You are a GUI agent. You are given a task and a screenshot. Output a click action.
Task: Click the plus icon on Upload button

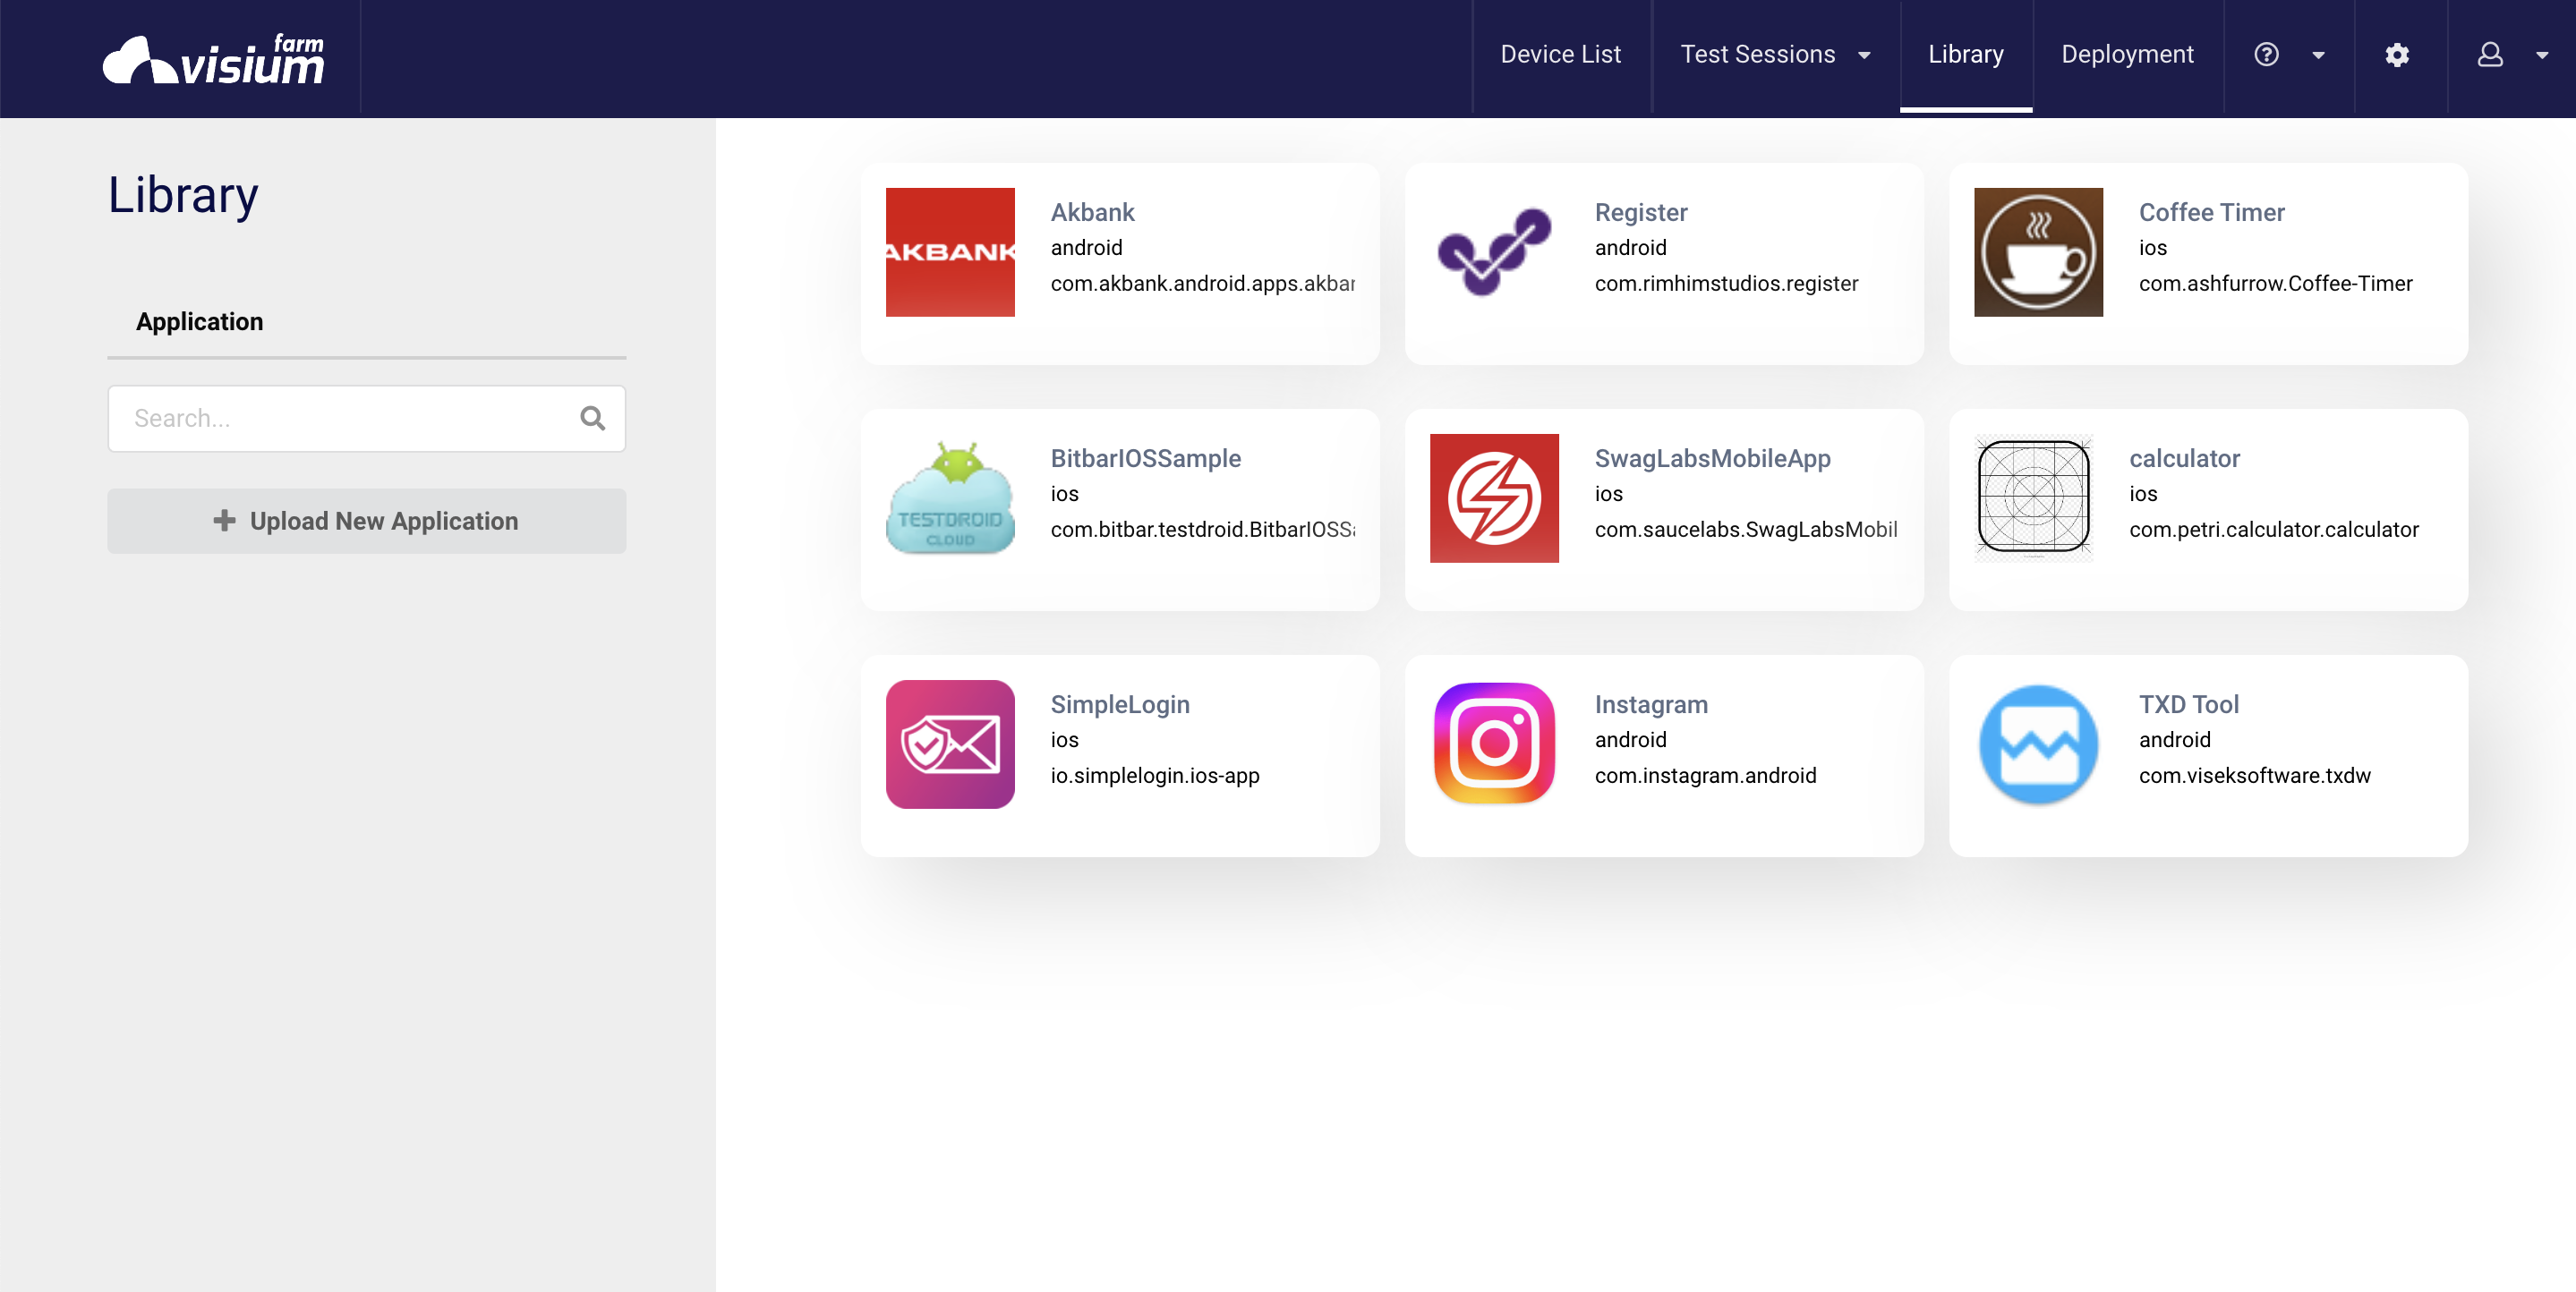tap(224, 520)
